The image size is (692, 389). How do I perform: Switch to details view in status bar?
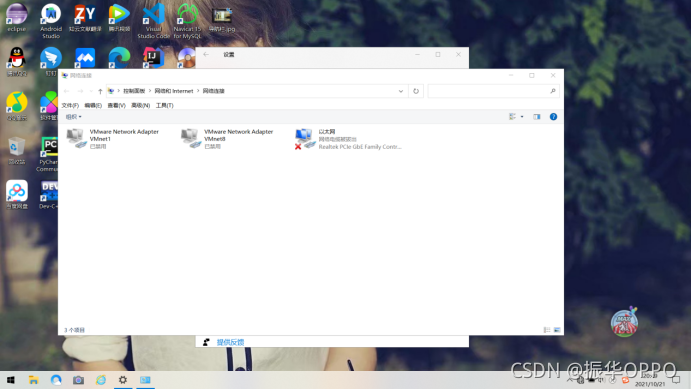pyautogui.click(x=547, y=330)
